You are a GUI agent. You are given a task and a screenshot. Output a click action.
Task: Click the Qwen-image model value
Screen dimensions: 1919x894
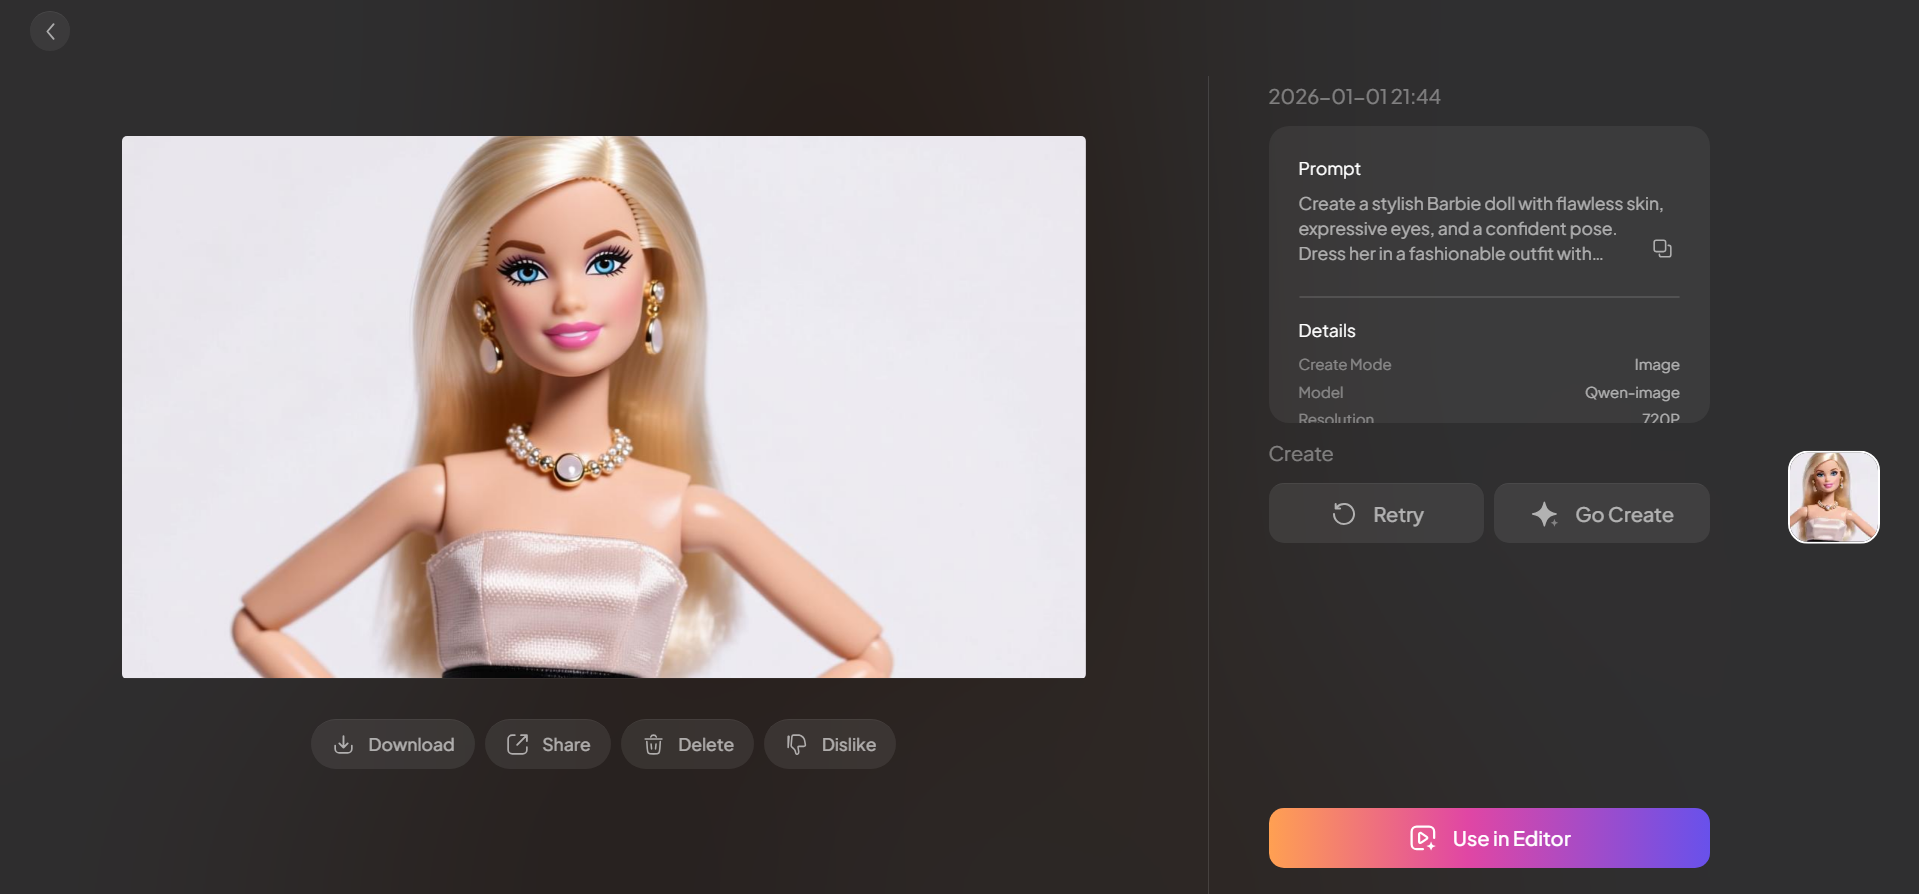point(1632,393)
